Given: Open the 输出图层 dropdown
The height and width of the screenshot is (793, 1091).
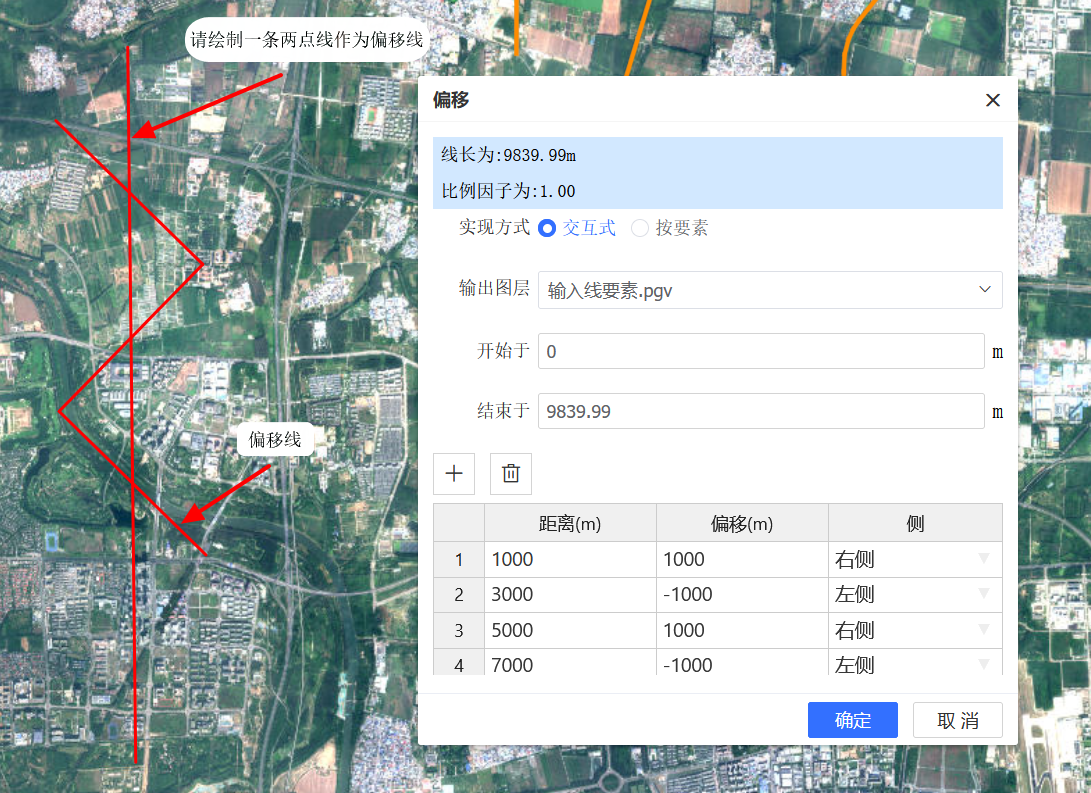Looking at the screenshot, I should (x=769, y=290).
